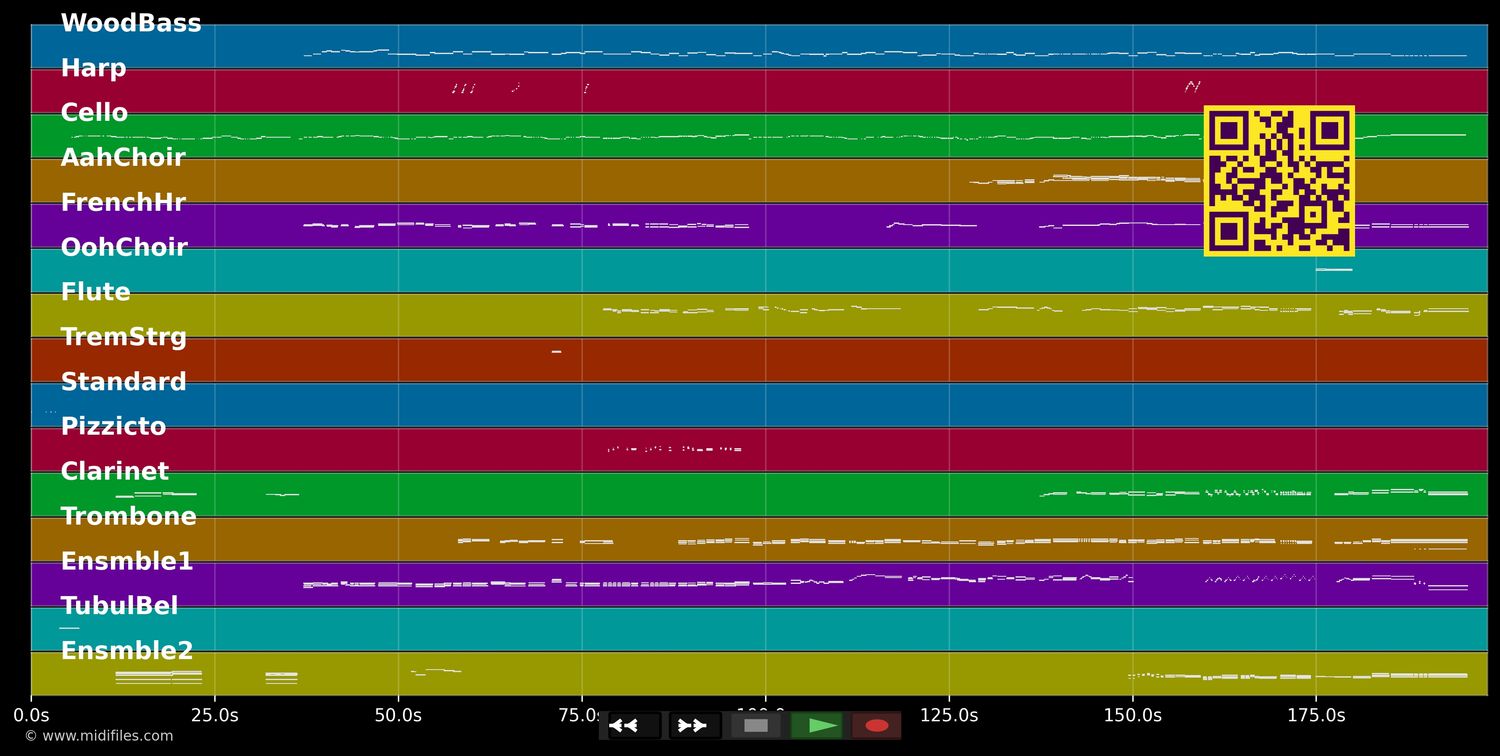1500x756 pixels.
Task: Select the Pizzicto track label
Action: point(113,427)
